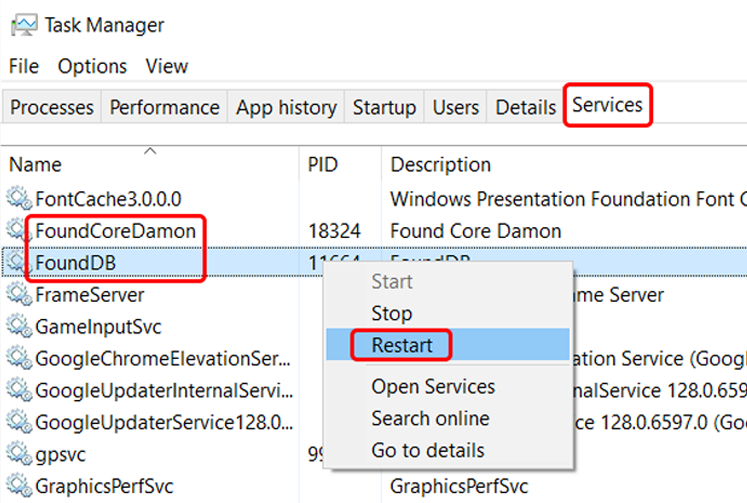Click the gear icon beside GoogleUpdaterInternalService

(19, 390)
